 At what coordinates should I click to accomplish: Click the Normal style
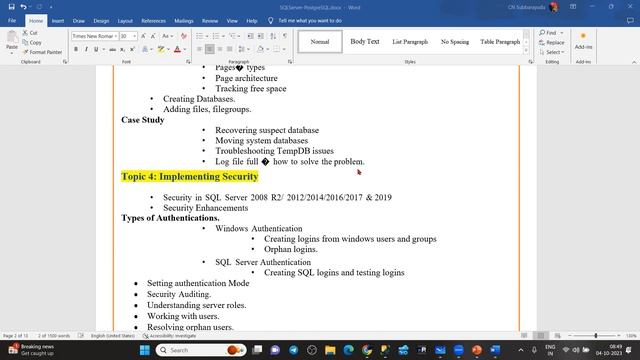(320, 42)
